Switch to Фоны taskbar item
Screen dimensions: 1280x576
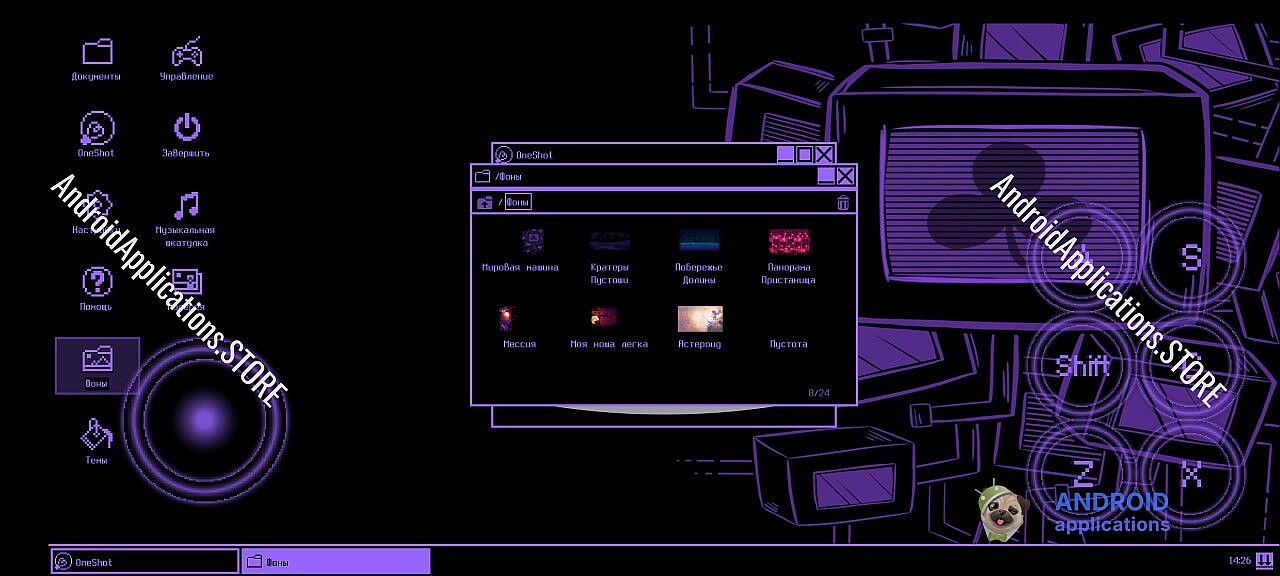(x=335, y=561)
